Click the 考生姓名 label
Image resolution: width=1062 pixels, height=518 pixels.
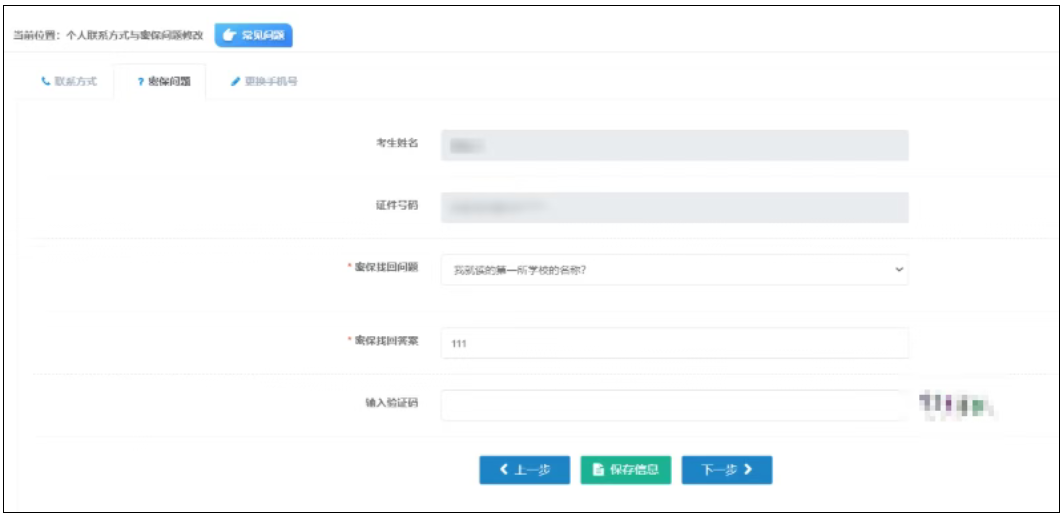398,143
